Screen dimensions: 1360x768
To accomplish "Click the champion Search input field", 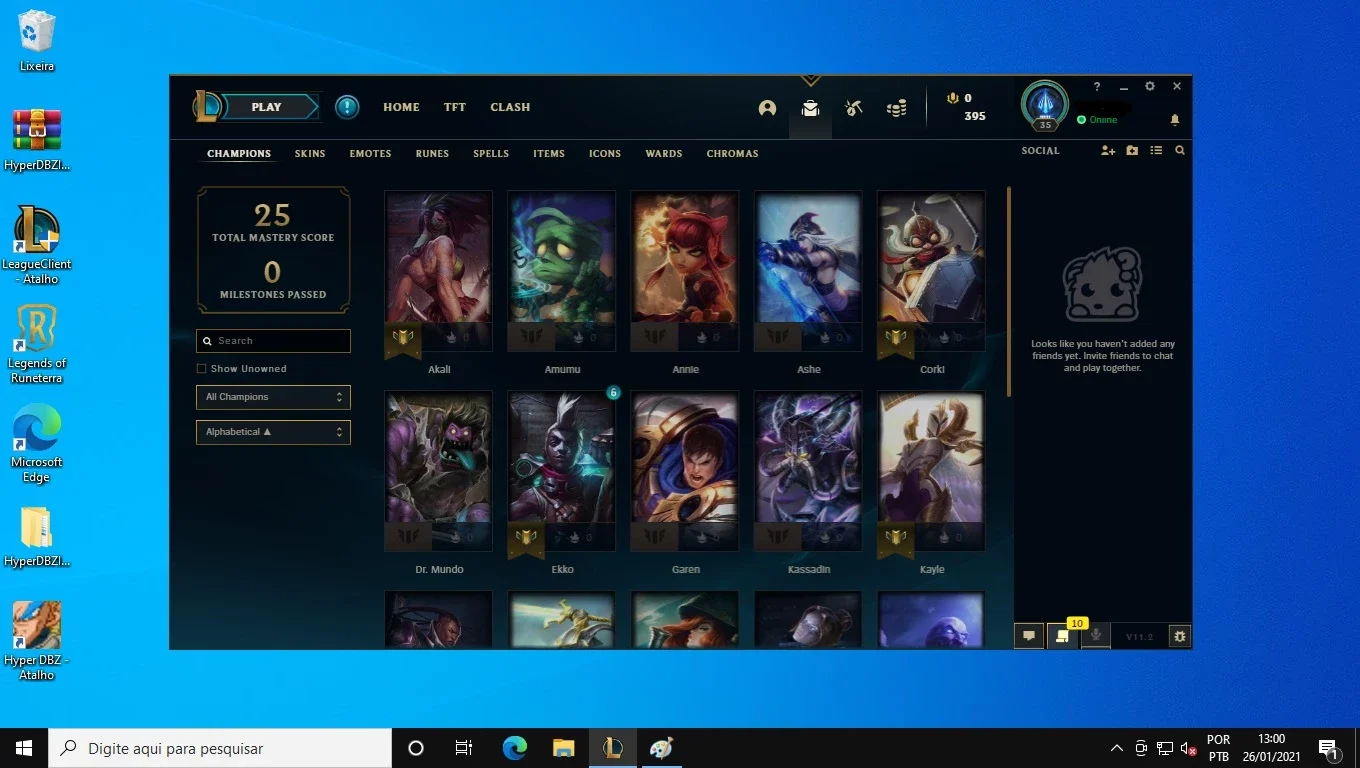I will click(273, 341).
